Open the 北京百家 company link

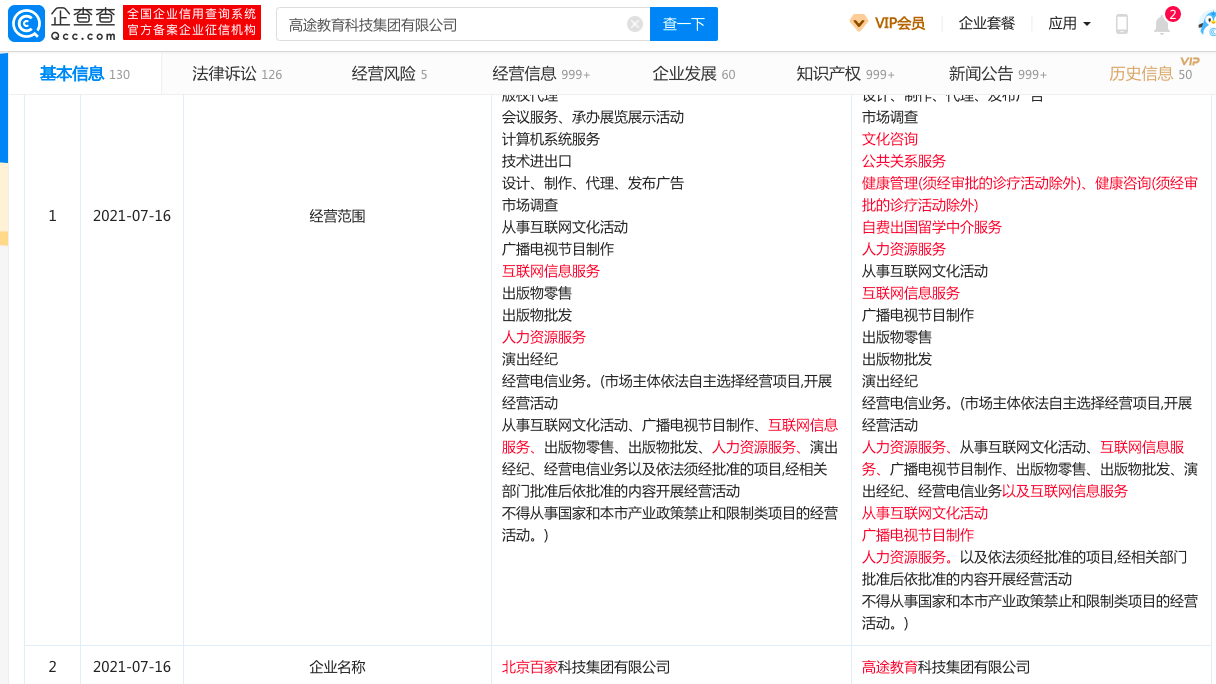coord(530,665)
